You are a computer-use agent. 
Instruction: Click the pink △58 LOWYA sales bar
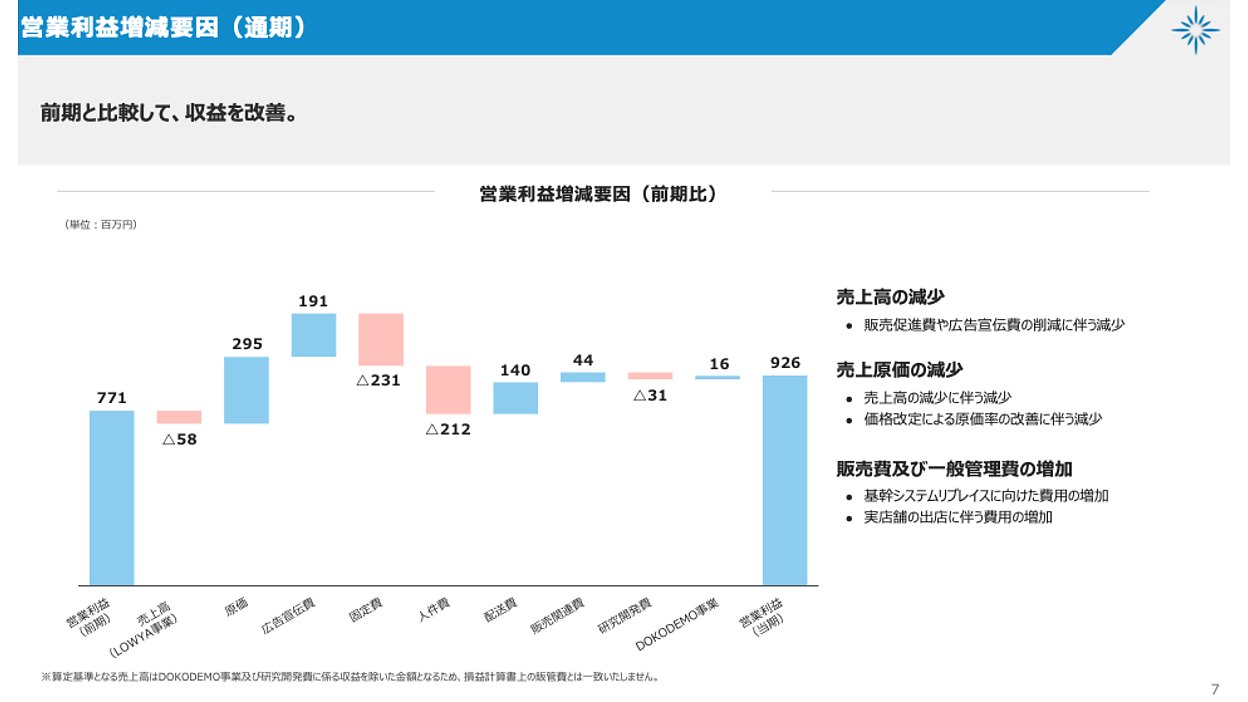179,417
